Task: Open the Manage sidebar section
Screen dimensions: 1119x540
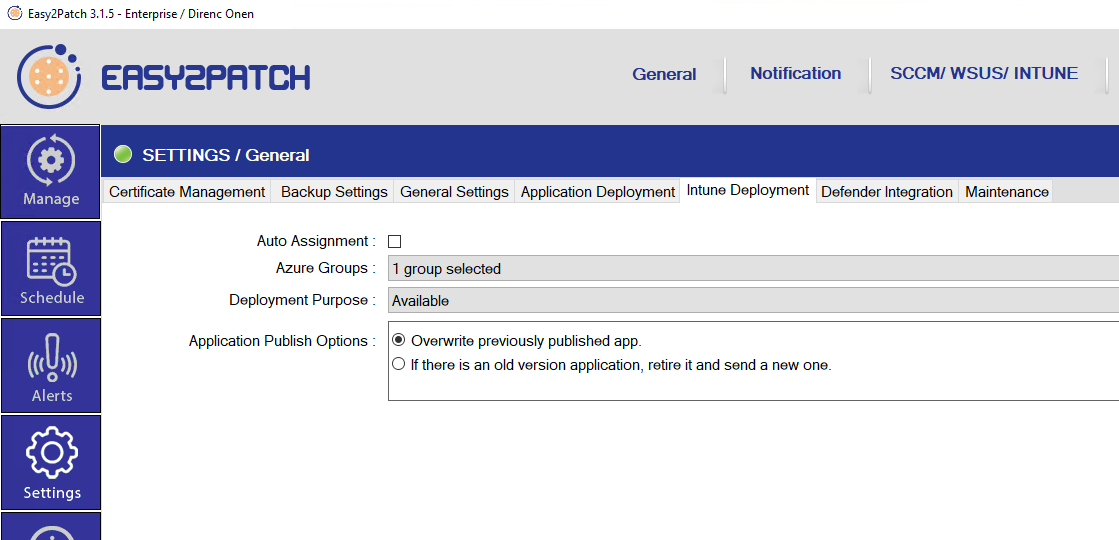Action: pyautogui.click(x=51, y=170)
